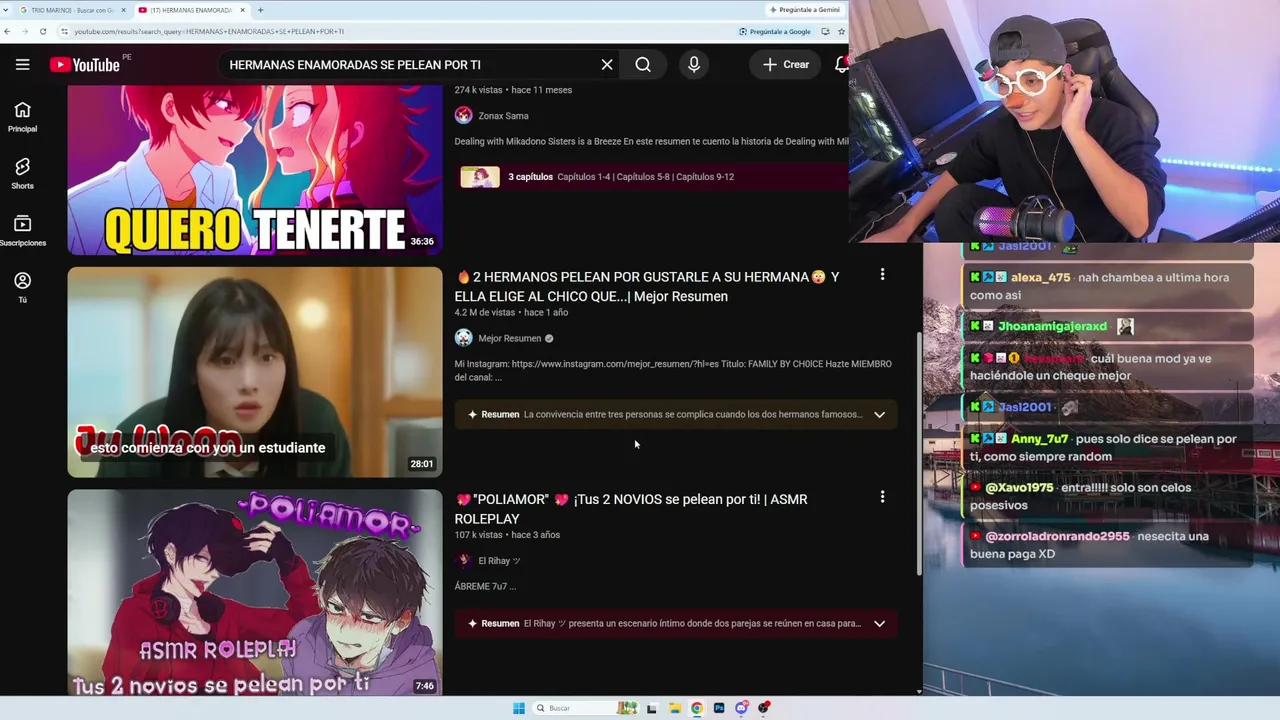Click Pregúntale a Google in address bar
The width and height of the screenshot is (1280, 720).
point(775,31)
